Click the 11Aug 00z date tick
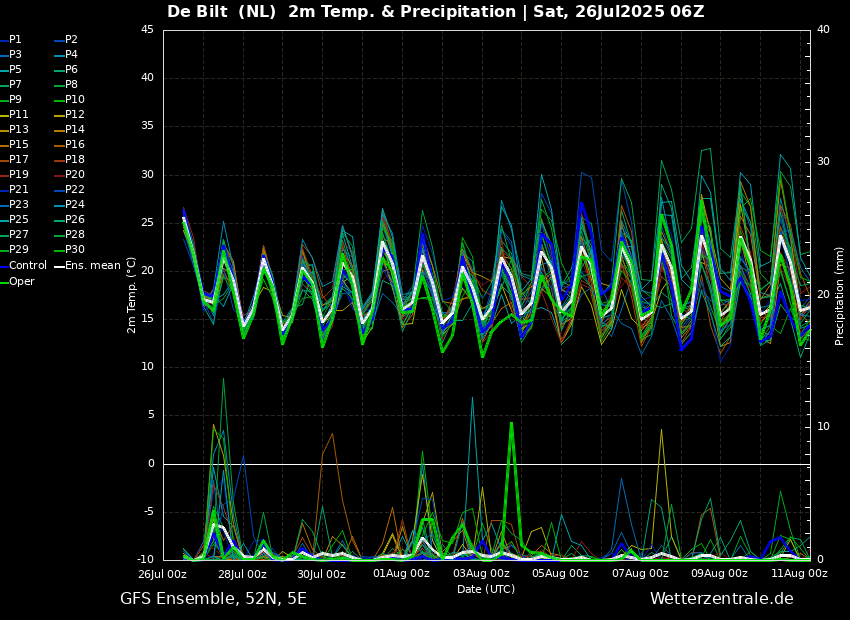The image size is (850, 620). [799, 573]
